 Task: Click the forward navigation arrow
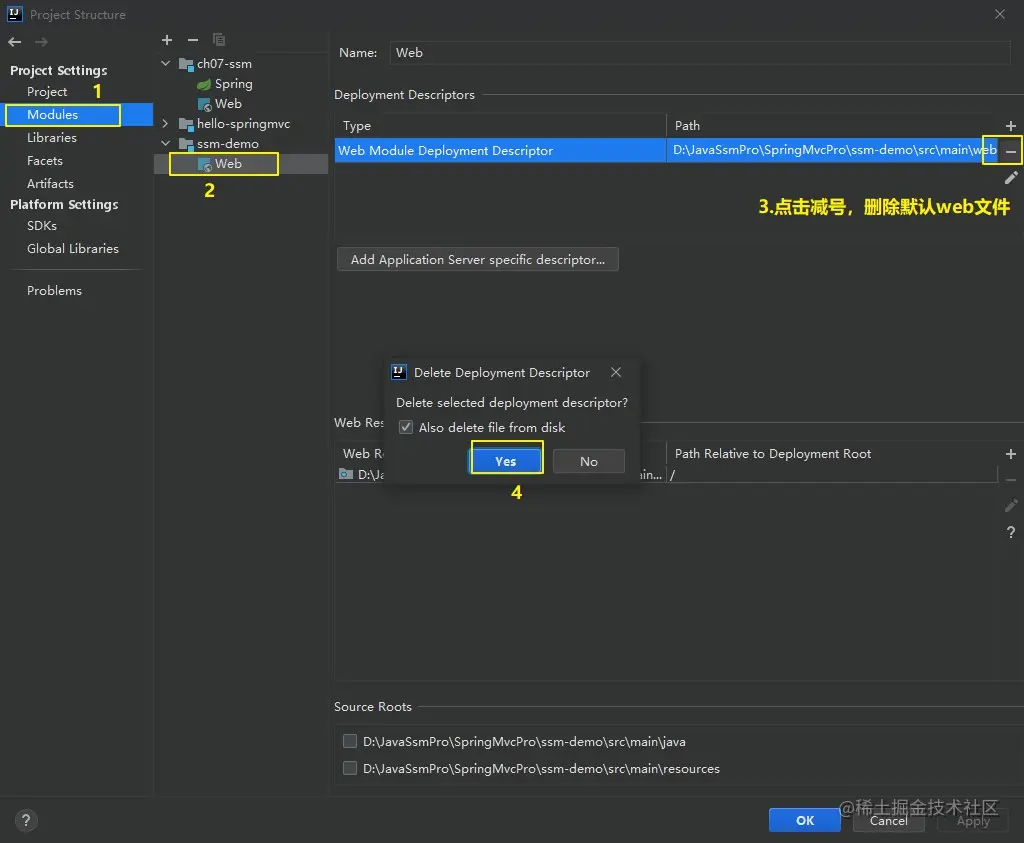(x=41, y=42)
